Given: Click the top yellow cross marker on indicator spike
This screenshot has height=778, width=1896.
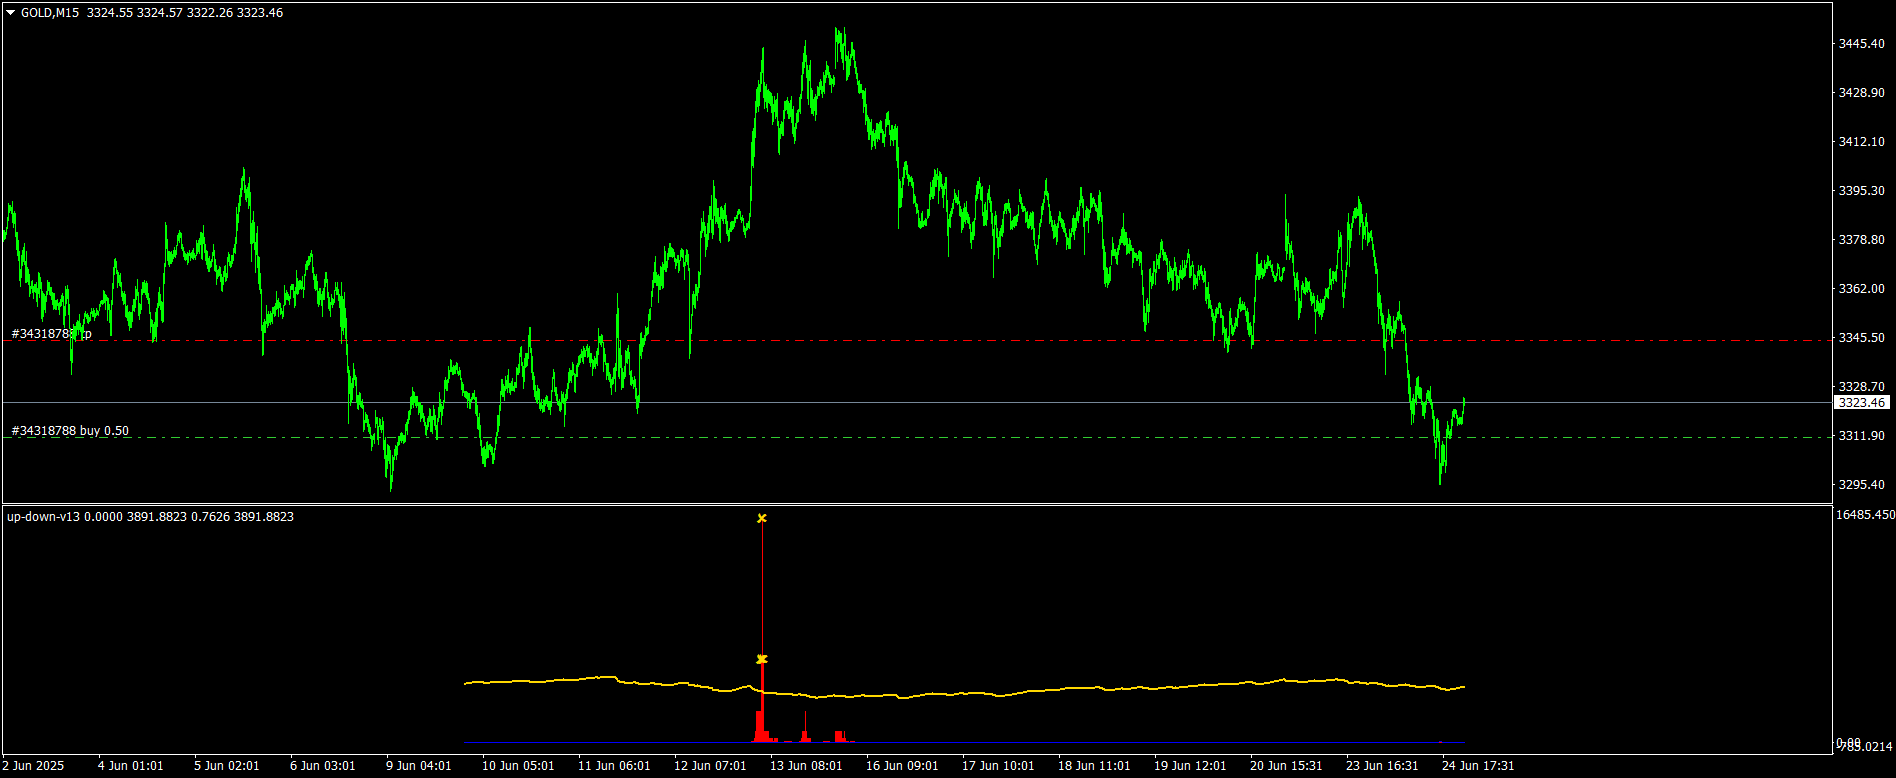Looking at the screenshot, I should coord(762,518).
